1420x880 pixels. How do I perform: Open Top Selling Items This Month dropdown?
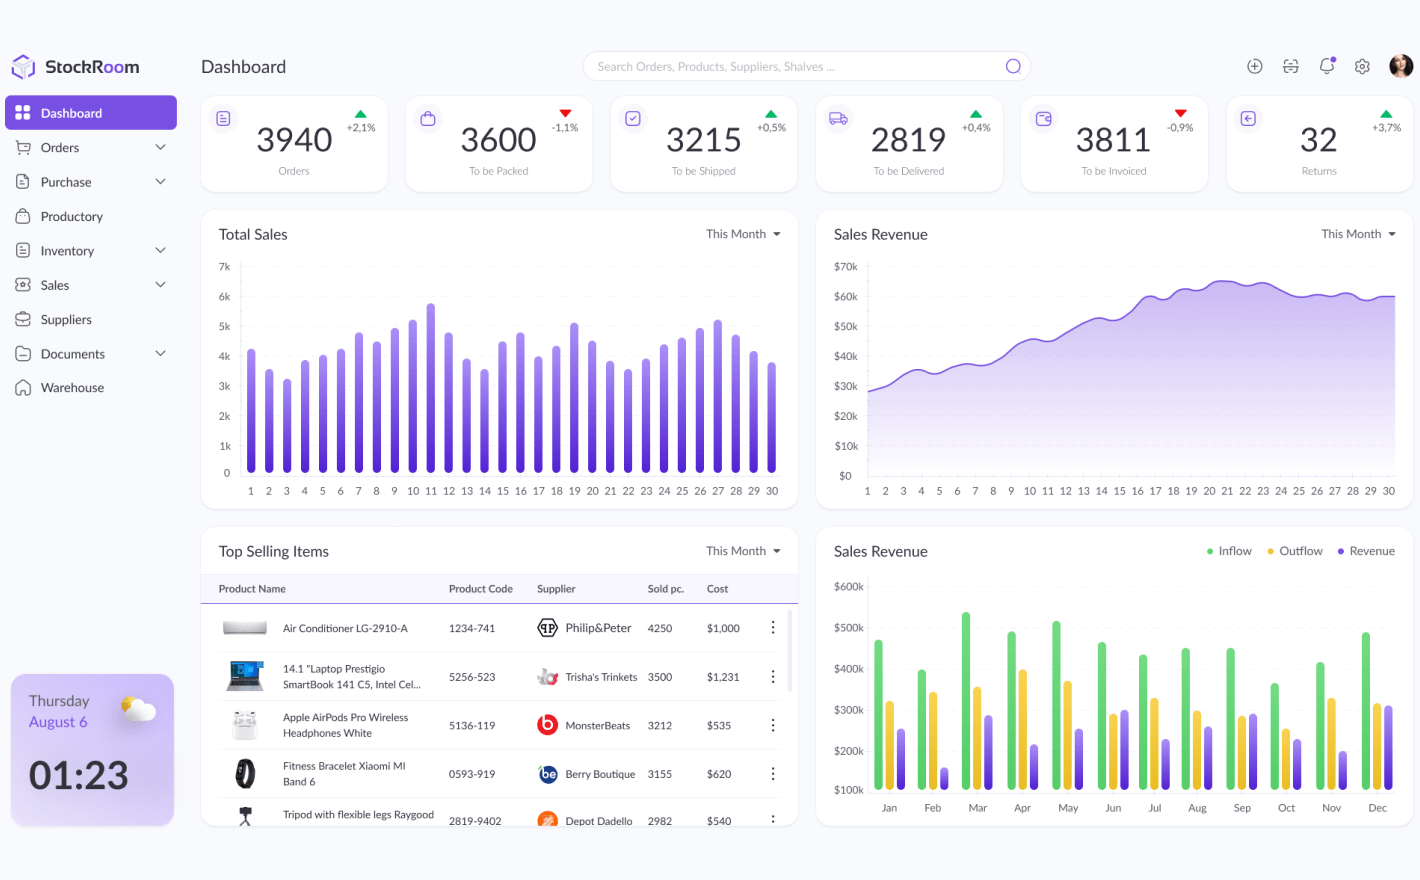743,551
